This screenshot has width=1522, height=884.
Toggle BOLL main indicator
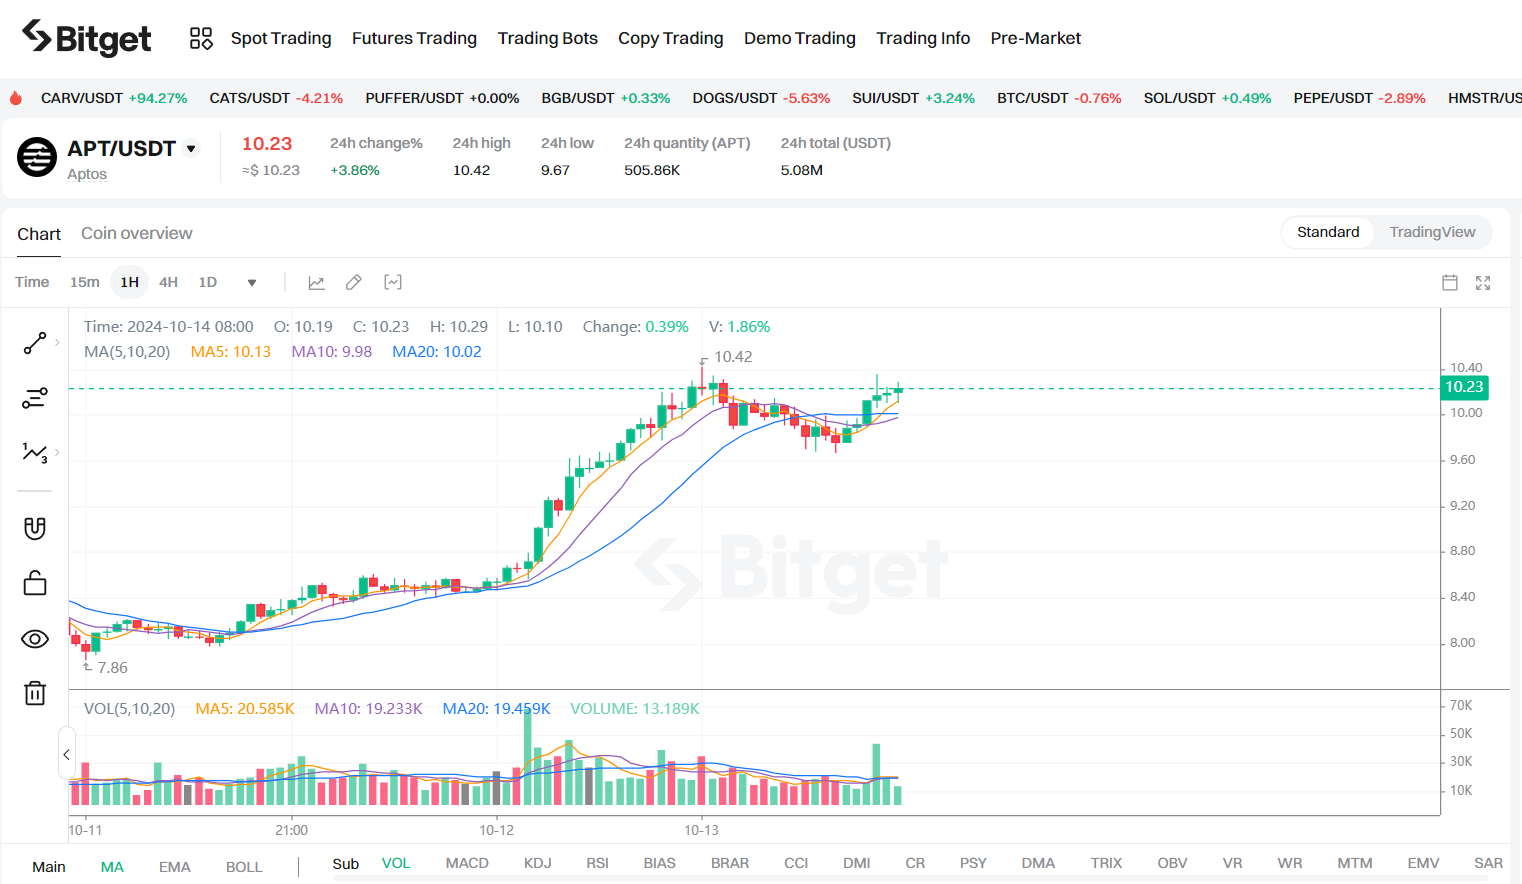pyautogui.click(x=244, y=867)
